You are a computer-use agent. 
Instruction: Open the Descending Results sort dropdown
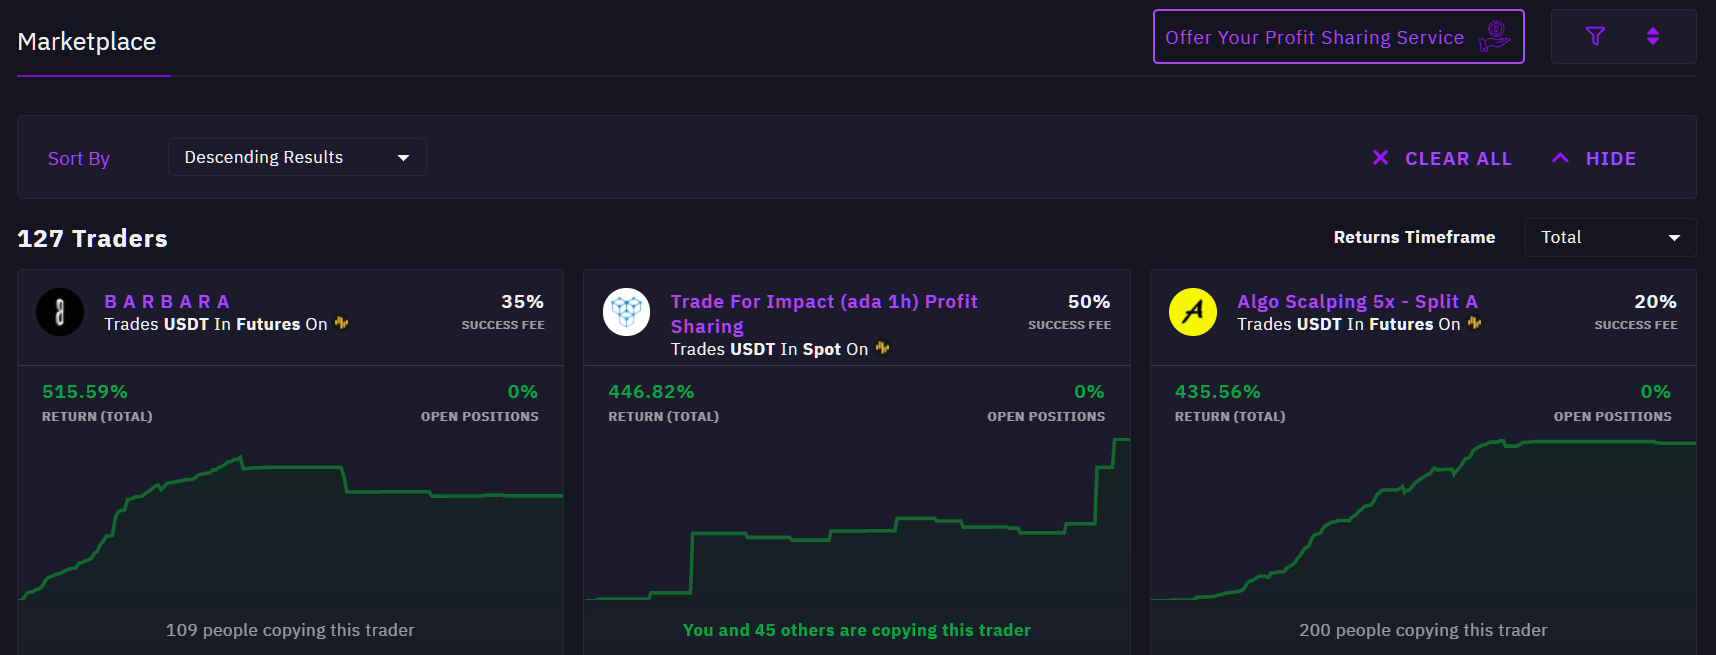297,157
